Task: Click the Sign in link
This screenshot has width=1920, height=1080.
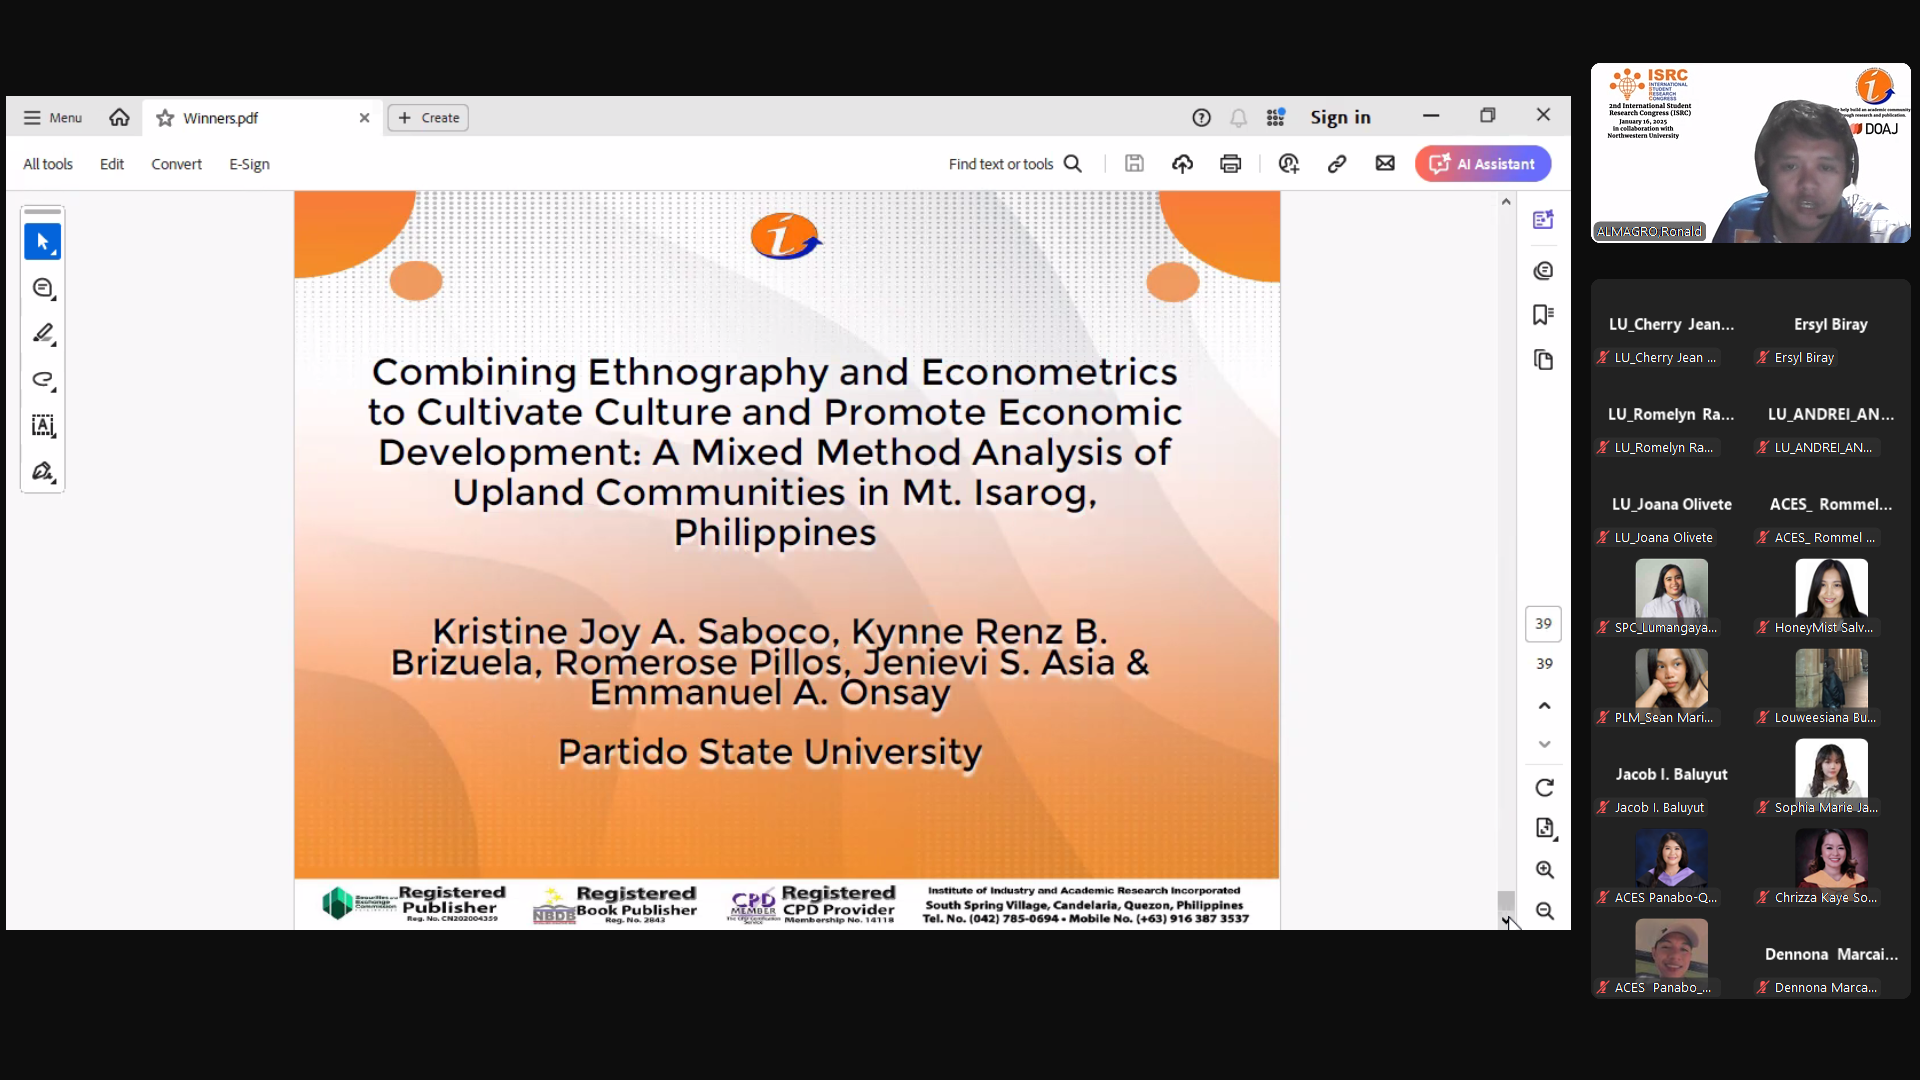Action: pyautogui.click(x=1340, y=118)
